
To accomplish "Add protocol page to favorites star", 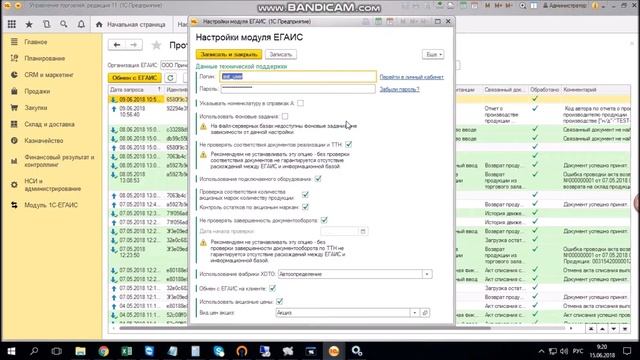I will pos(156,45).
